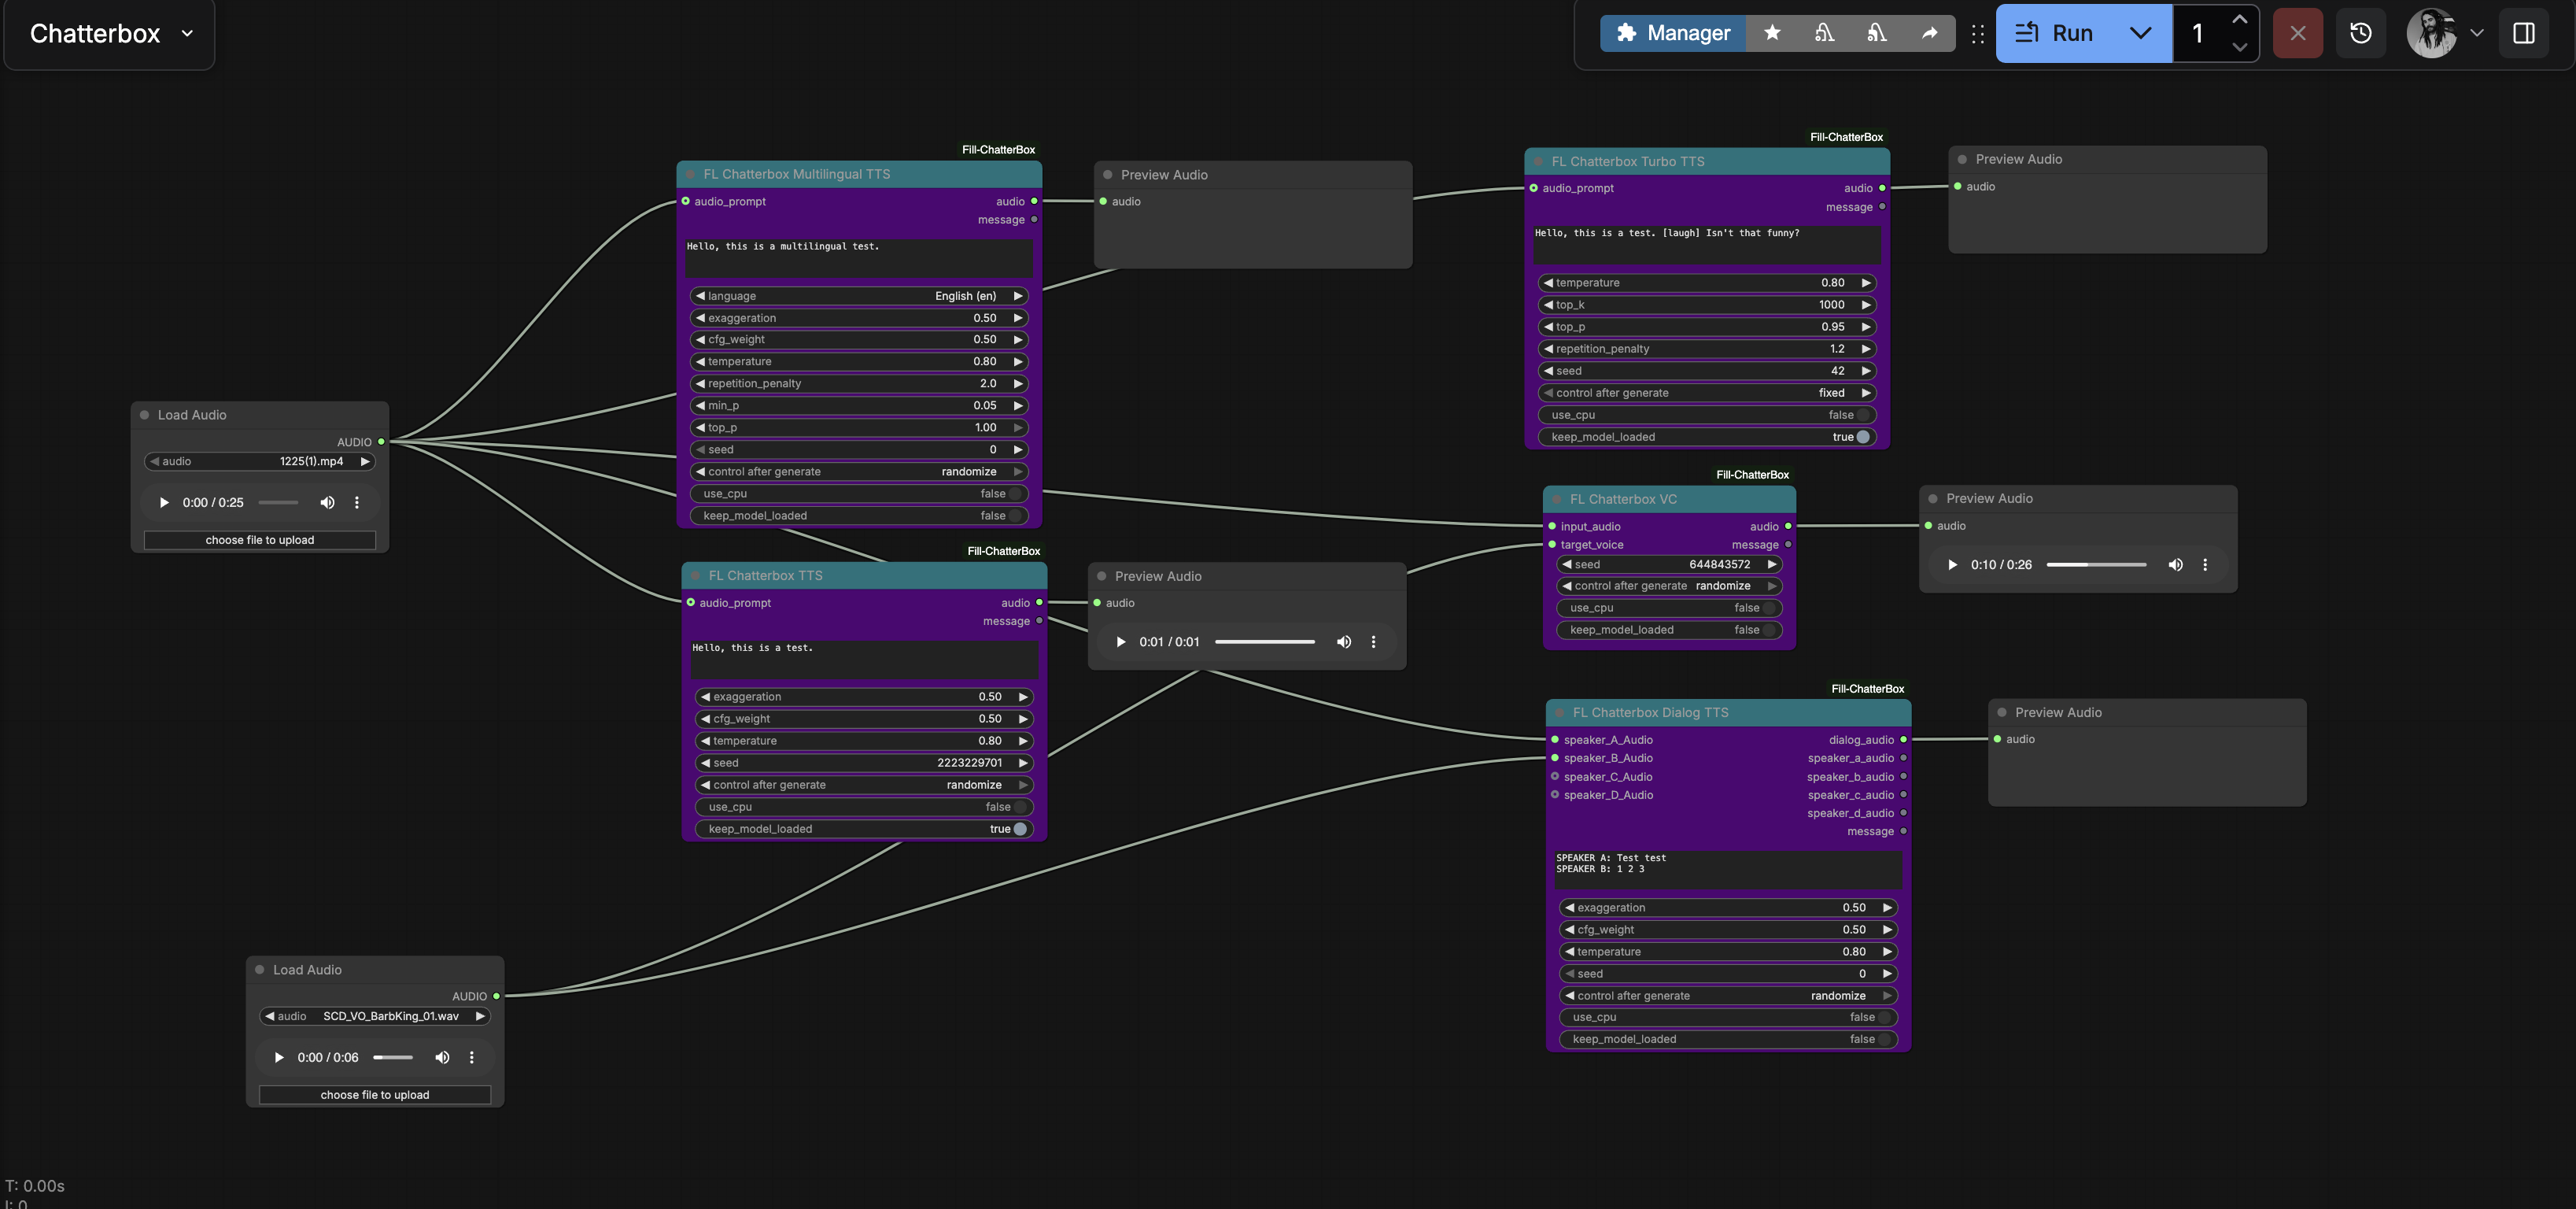Mute the 1225(1).mp4 audio player
Screen dimensions: 2576x1209
pyautogui.click(x=327, y=503)
